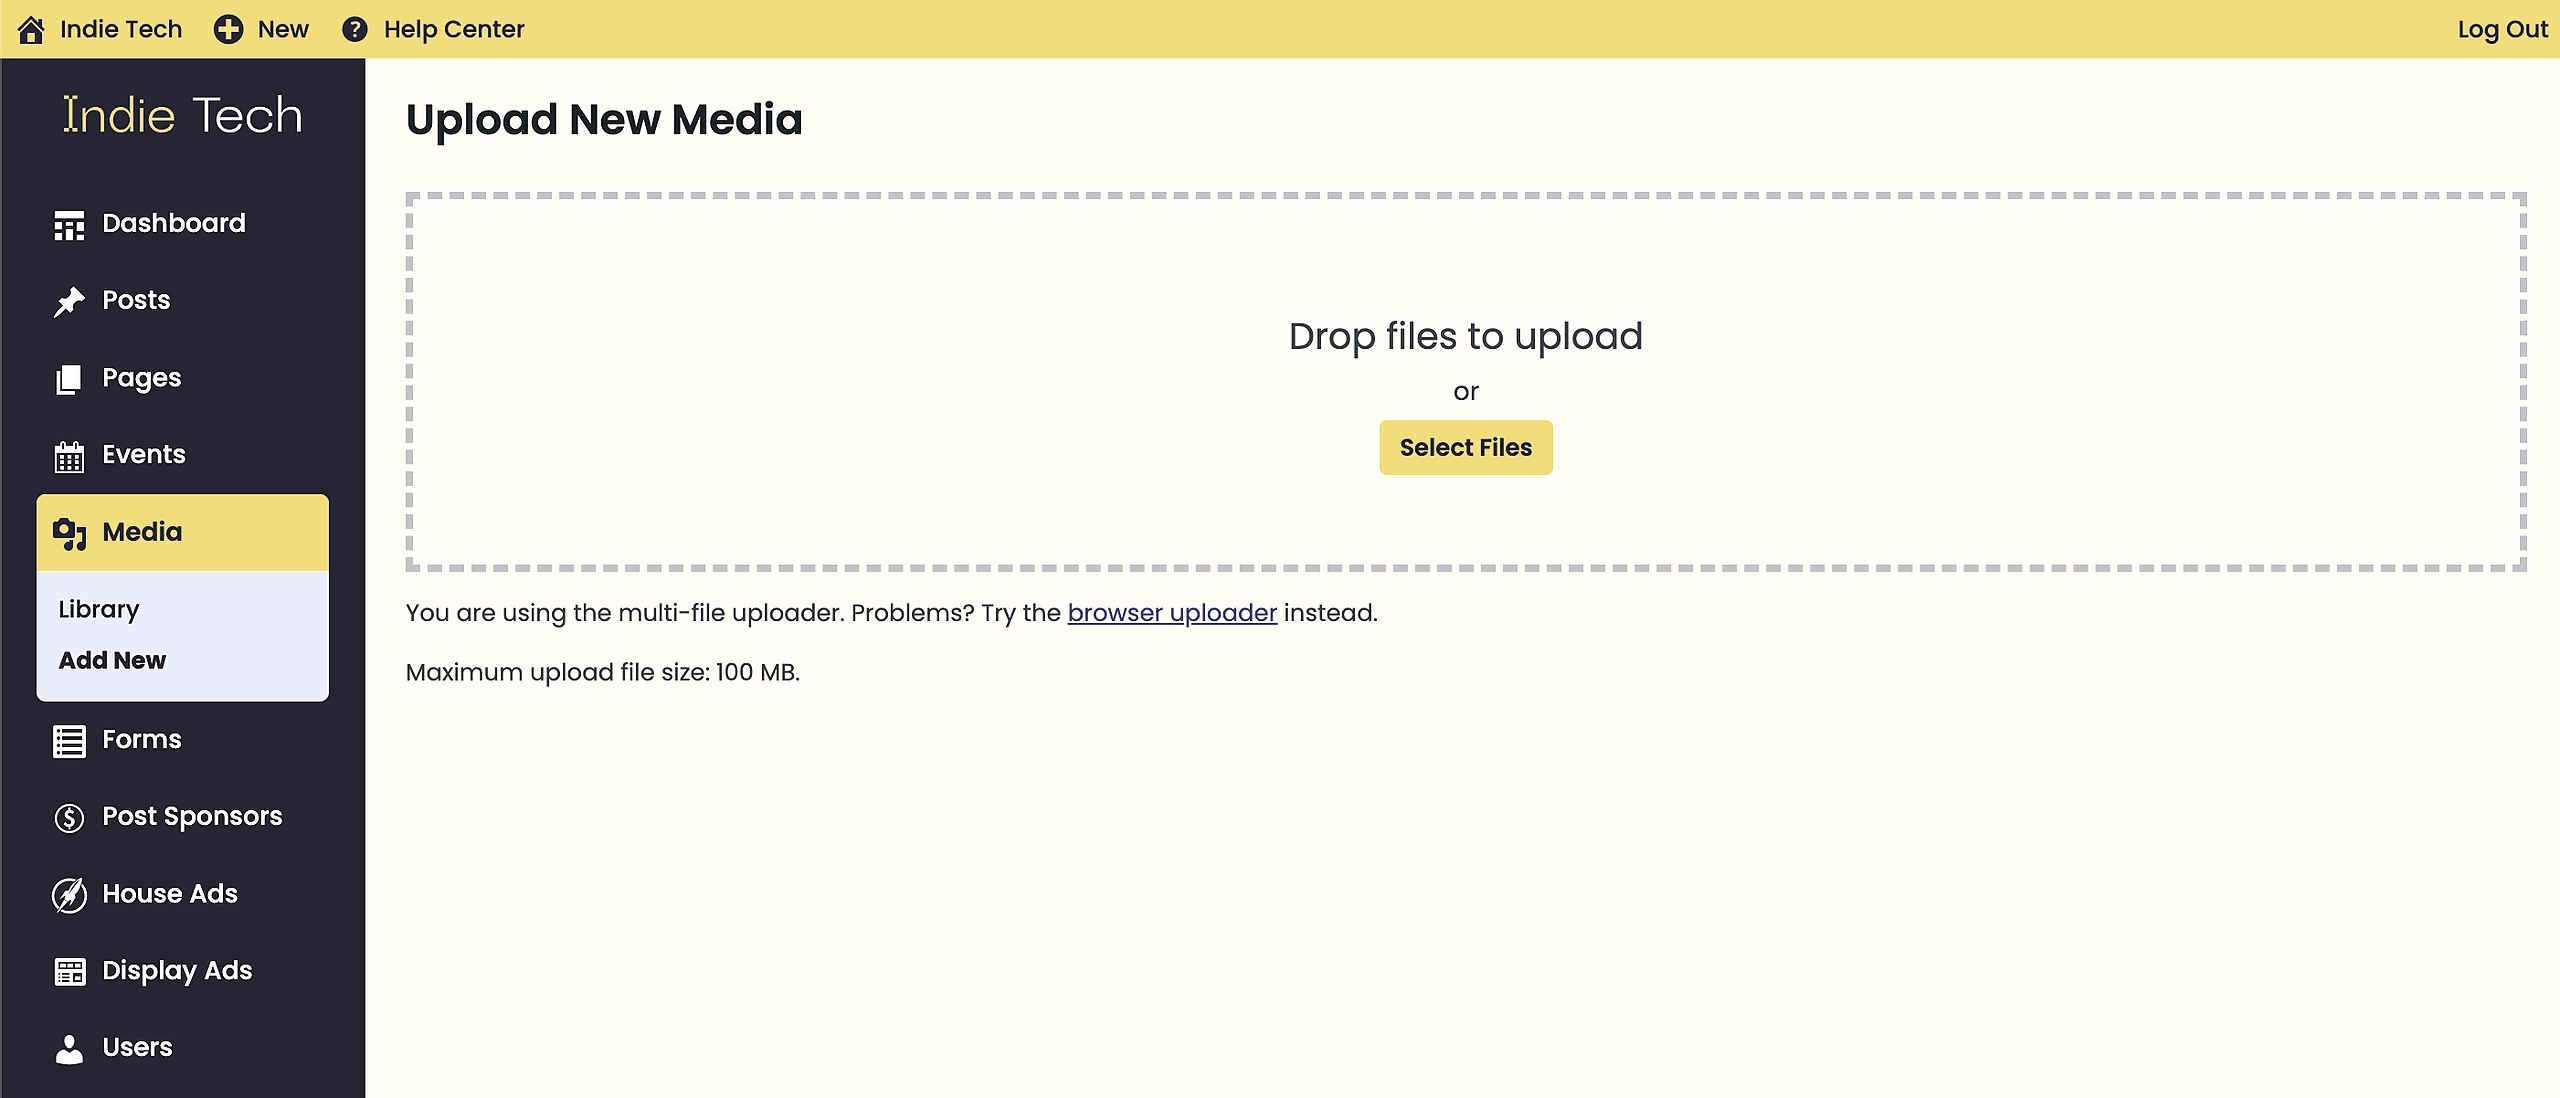Click Log Out in top bar
Viewport: 2560px width, 1098px height.
click(2502, 30)
